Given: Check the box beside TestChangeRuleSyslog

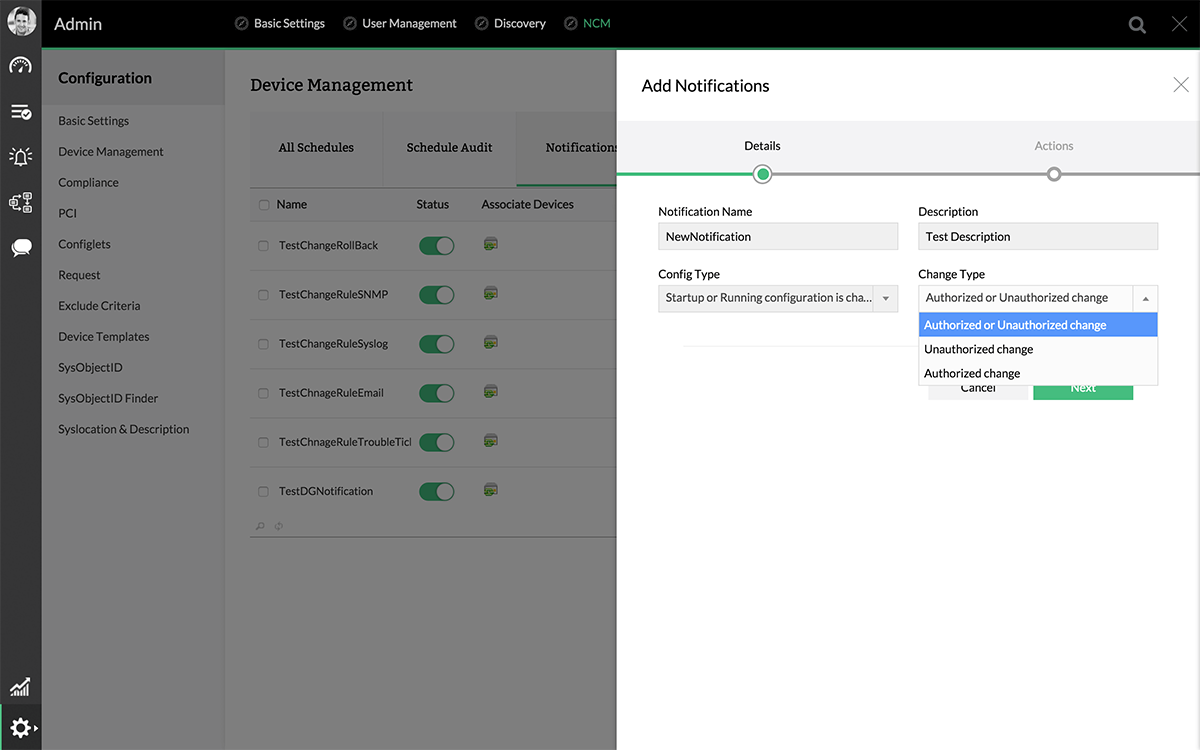Looking at the screenshot, I should 264,344.
